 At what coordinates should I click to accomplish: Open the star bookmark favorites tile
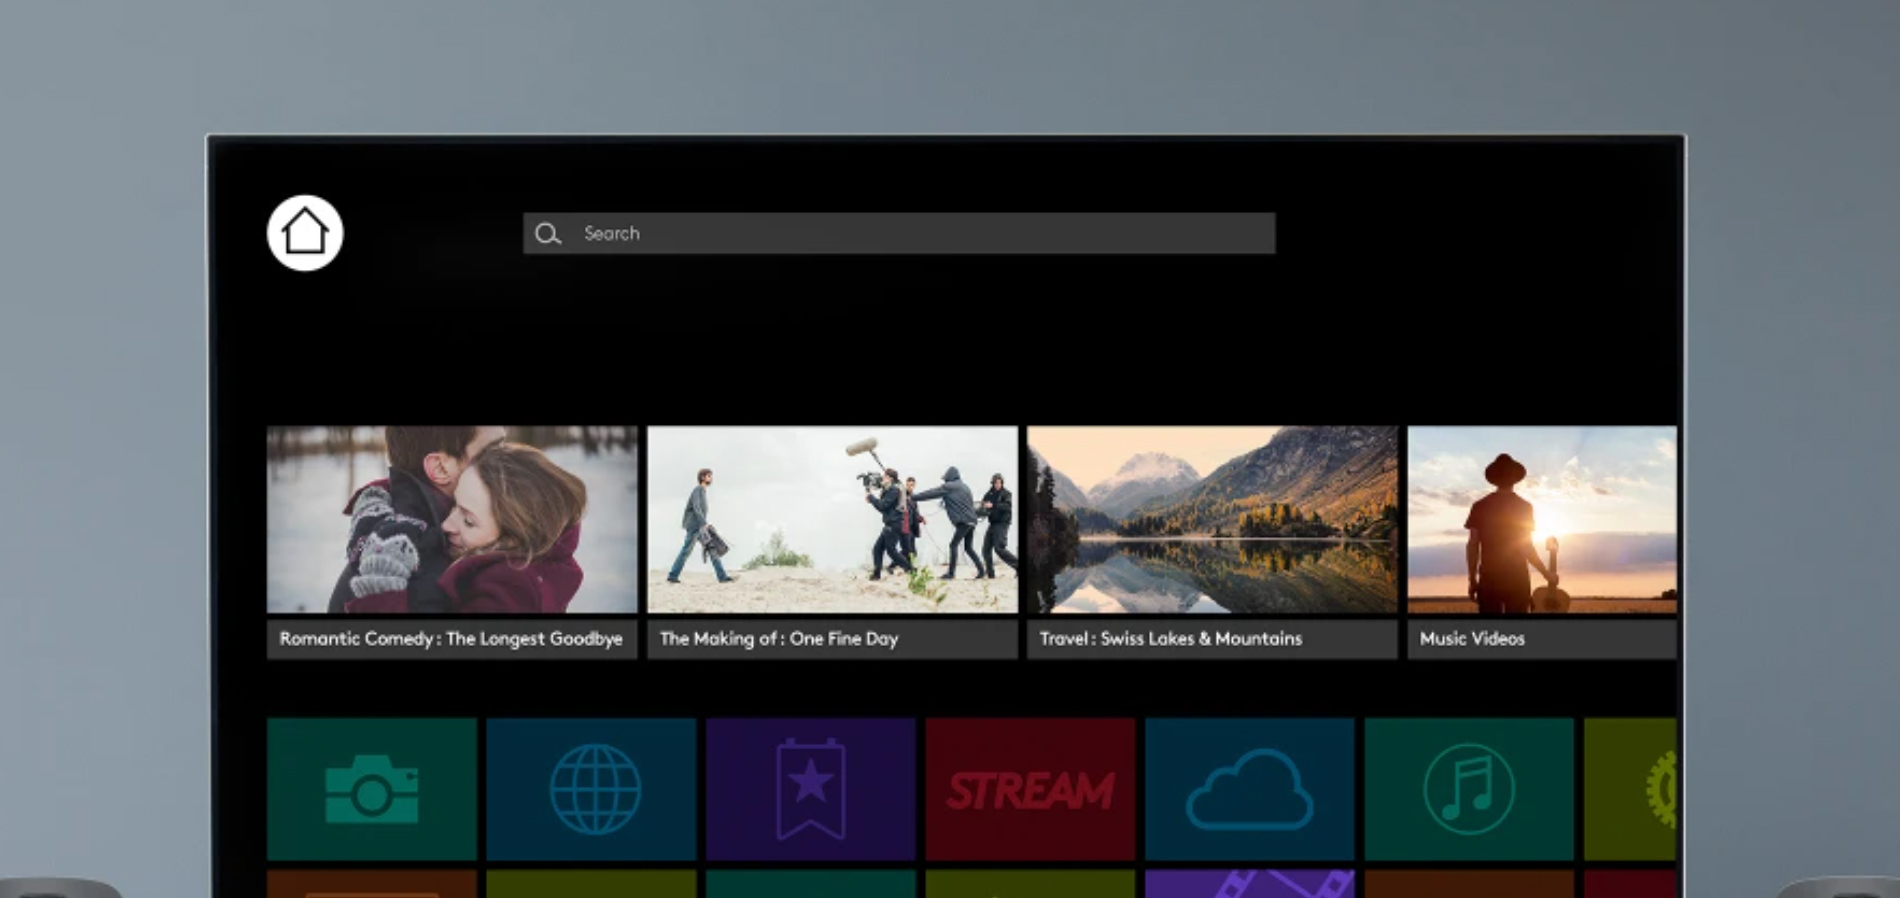[x=811, y=789]
